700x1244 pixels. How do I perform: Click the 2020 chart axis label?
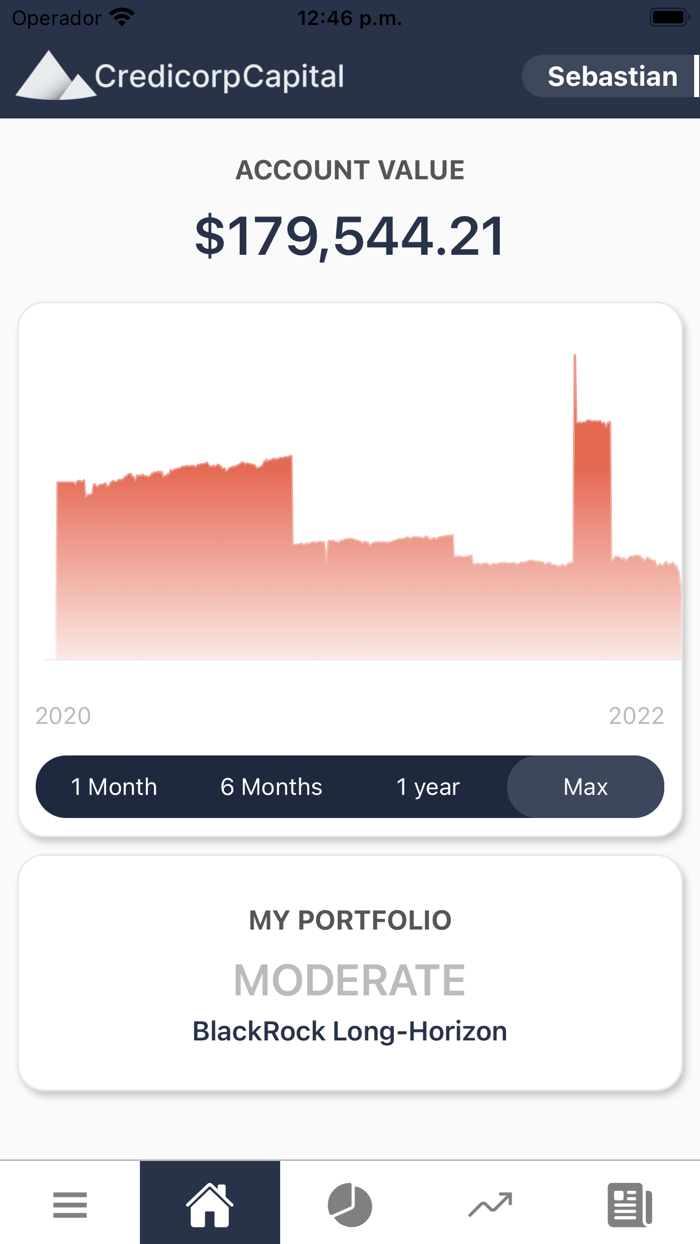[63, 715]
